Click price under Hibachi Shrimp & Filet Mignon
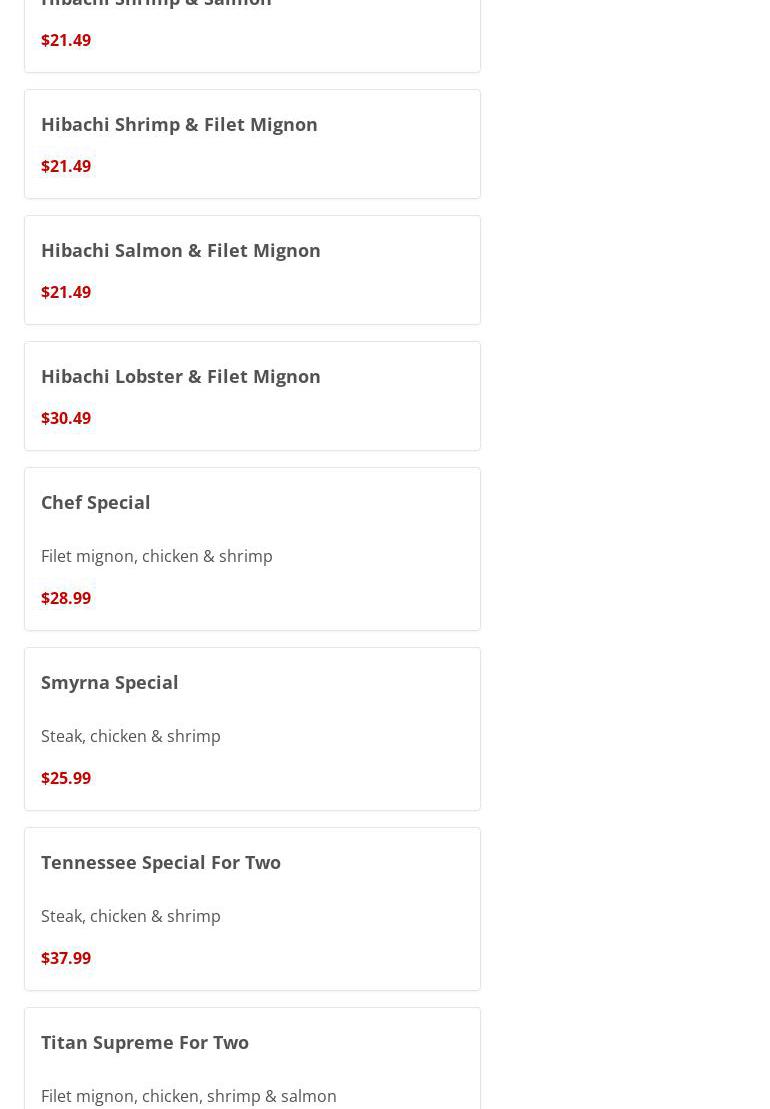 click(66, 166)
